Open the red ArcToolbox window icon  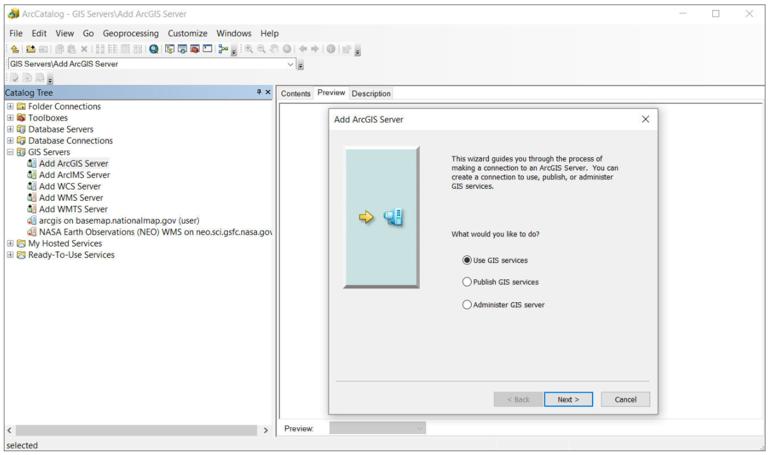click(195, 49)
